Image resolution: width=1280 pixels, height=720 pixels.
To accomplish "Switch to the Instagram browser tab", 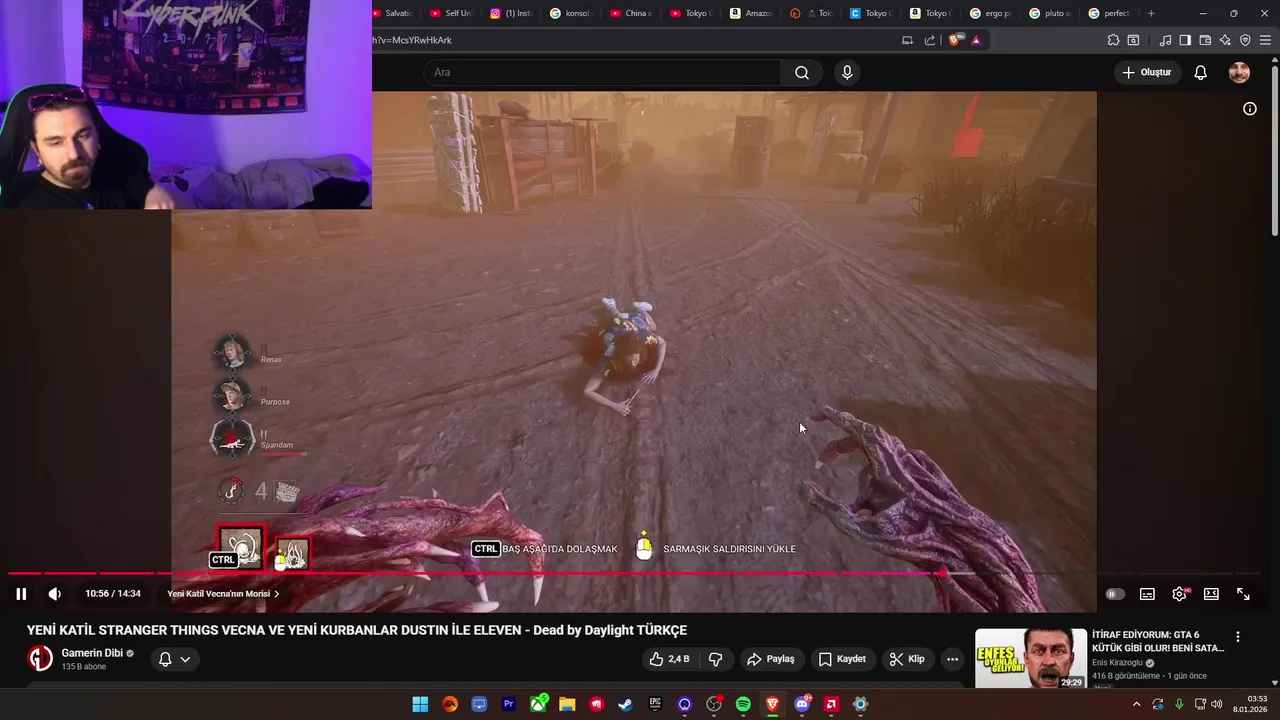I will [x=512, y=13].
